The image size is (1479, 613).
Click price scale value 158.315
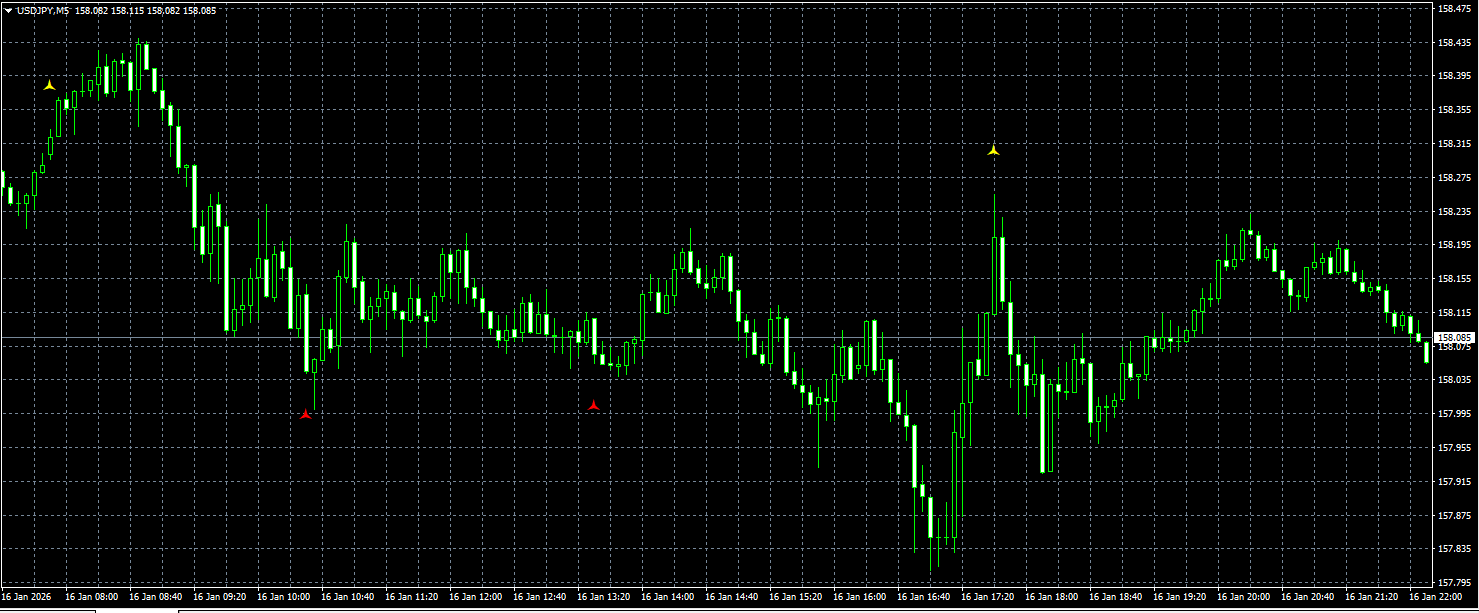click(1455, 143)
